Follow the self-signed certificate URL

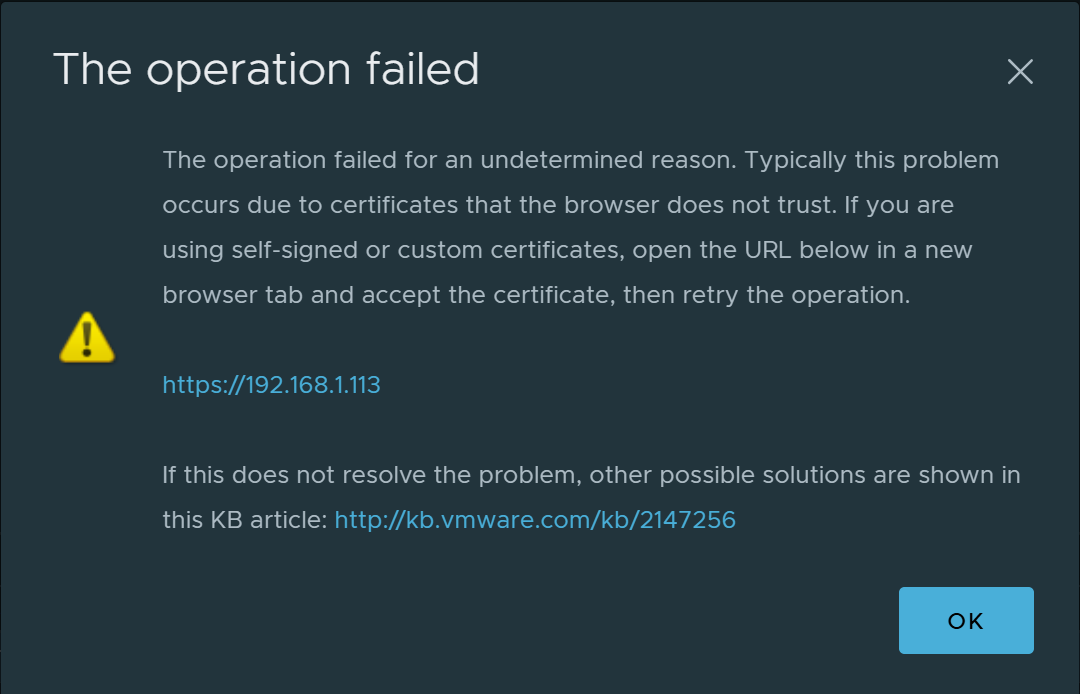(271, 384)
